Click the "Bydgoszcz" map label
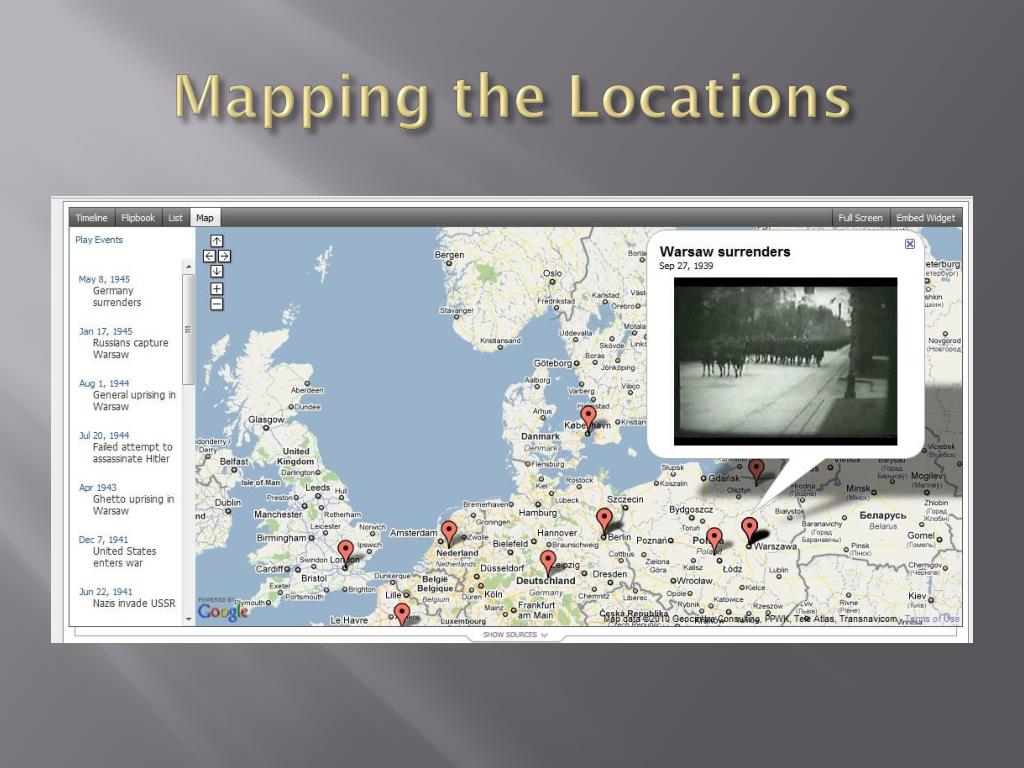Viewport: 1024px width, 768px height. tap(691, 509)
